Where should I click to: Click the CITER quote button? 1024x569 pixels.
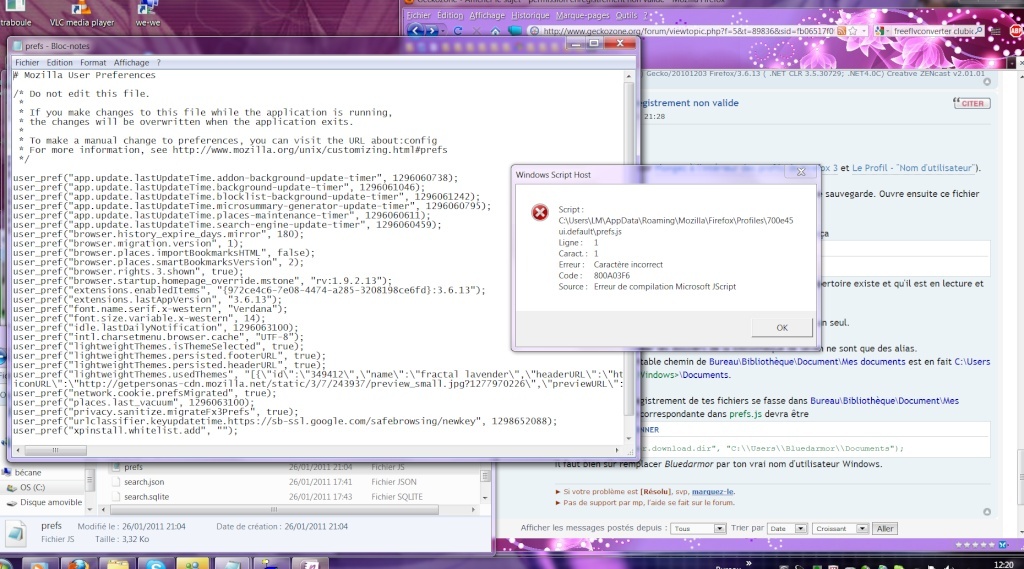pyautogui.click(x=971, y=103)
